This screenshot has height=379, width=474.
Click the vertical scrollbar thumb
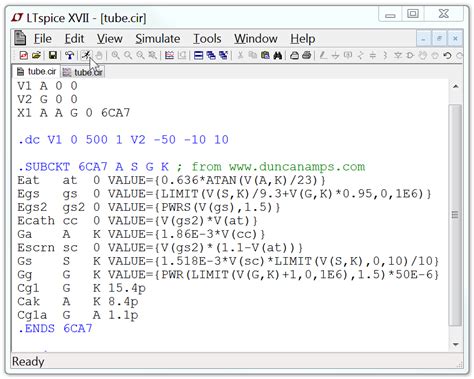(455, 215)
